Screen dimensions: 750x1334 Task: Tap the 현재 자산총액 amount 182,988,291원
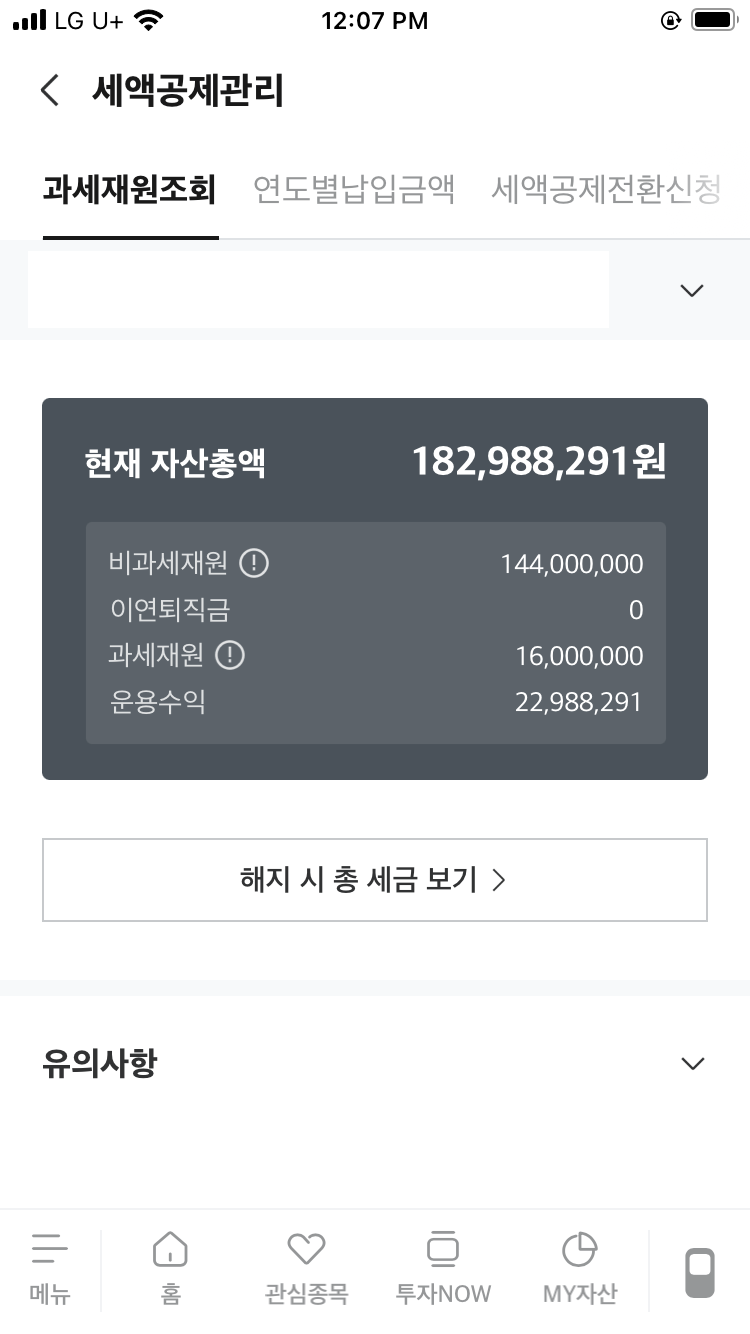539,462
